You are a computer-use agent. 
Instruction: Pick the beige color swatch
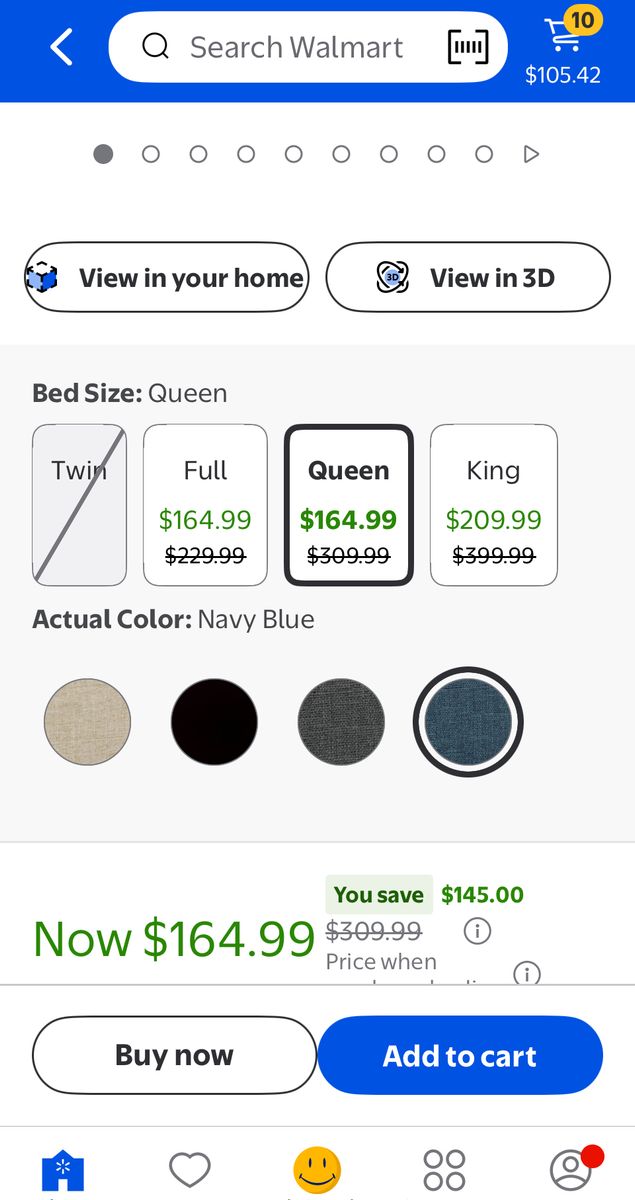(x=88, y=721)
